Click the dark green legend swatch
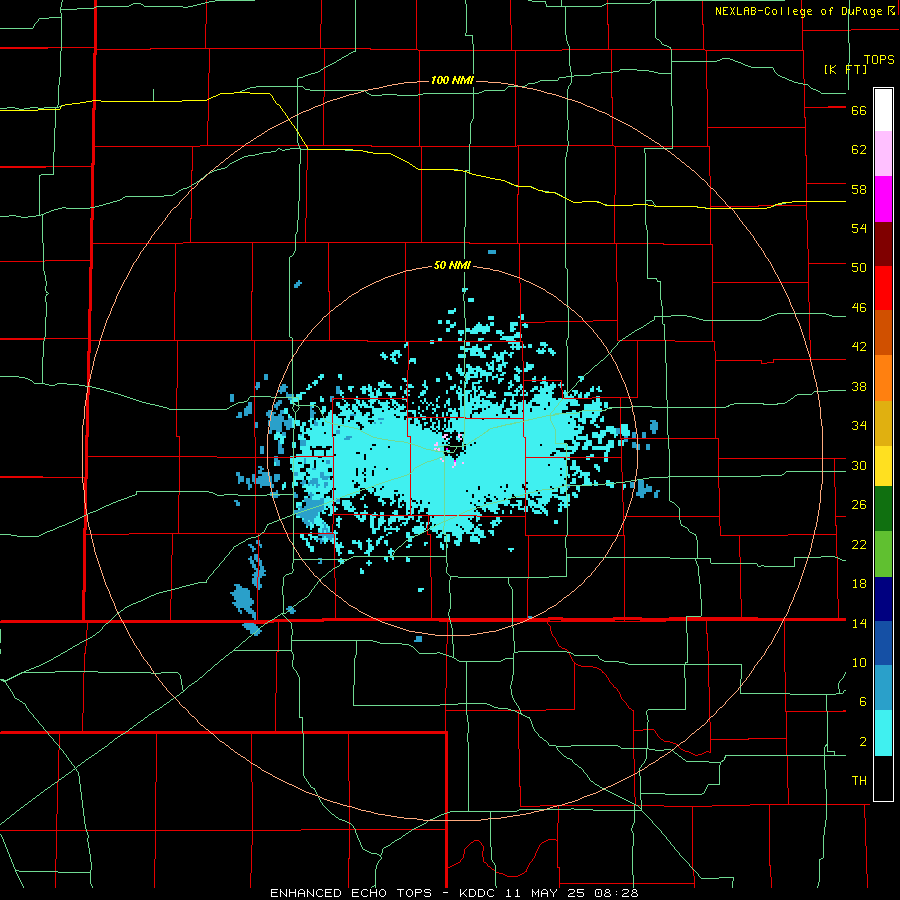Image resolution: width=900 pixels, height=900 pixels. (x=883, y=509)
